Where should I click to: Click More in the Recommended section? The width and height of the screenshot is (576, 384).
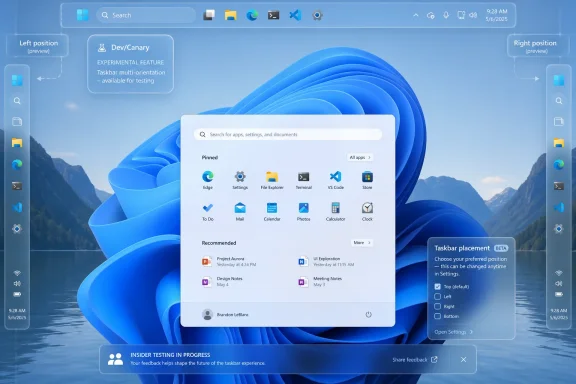[x=362, y=243]
